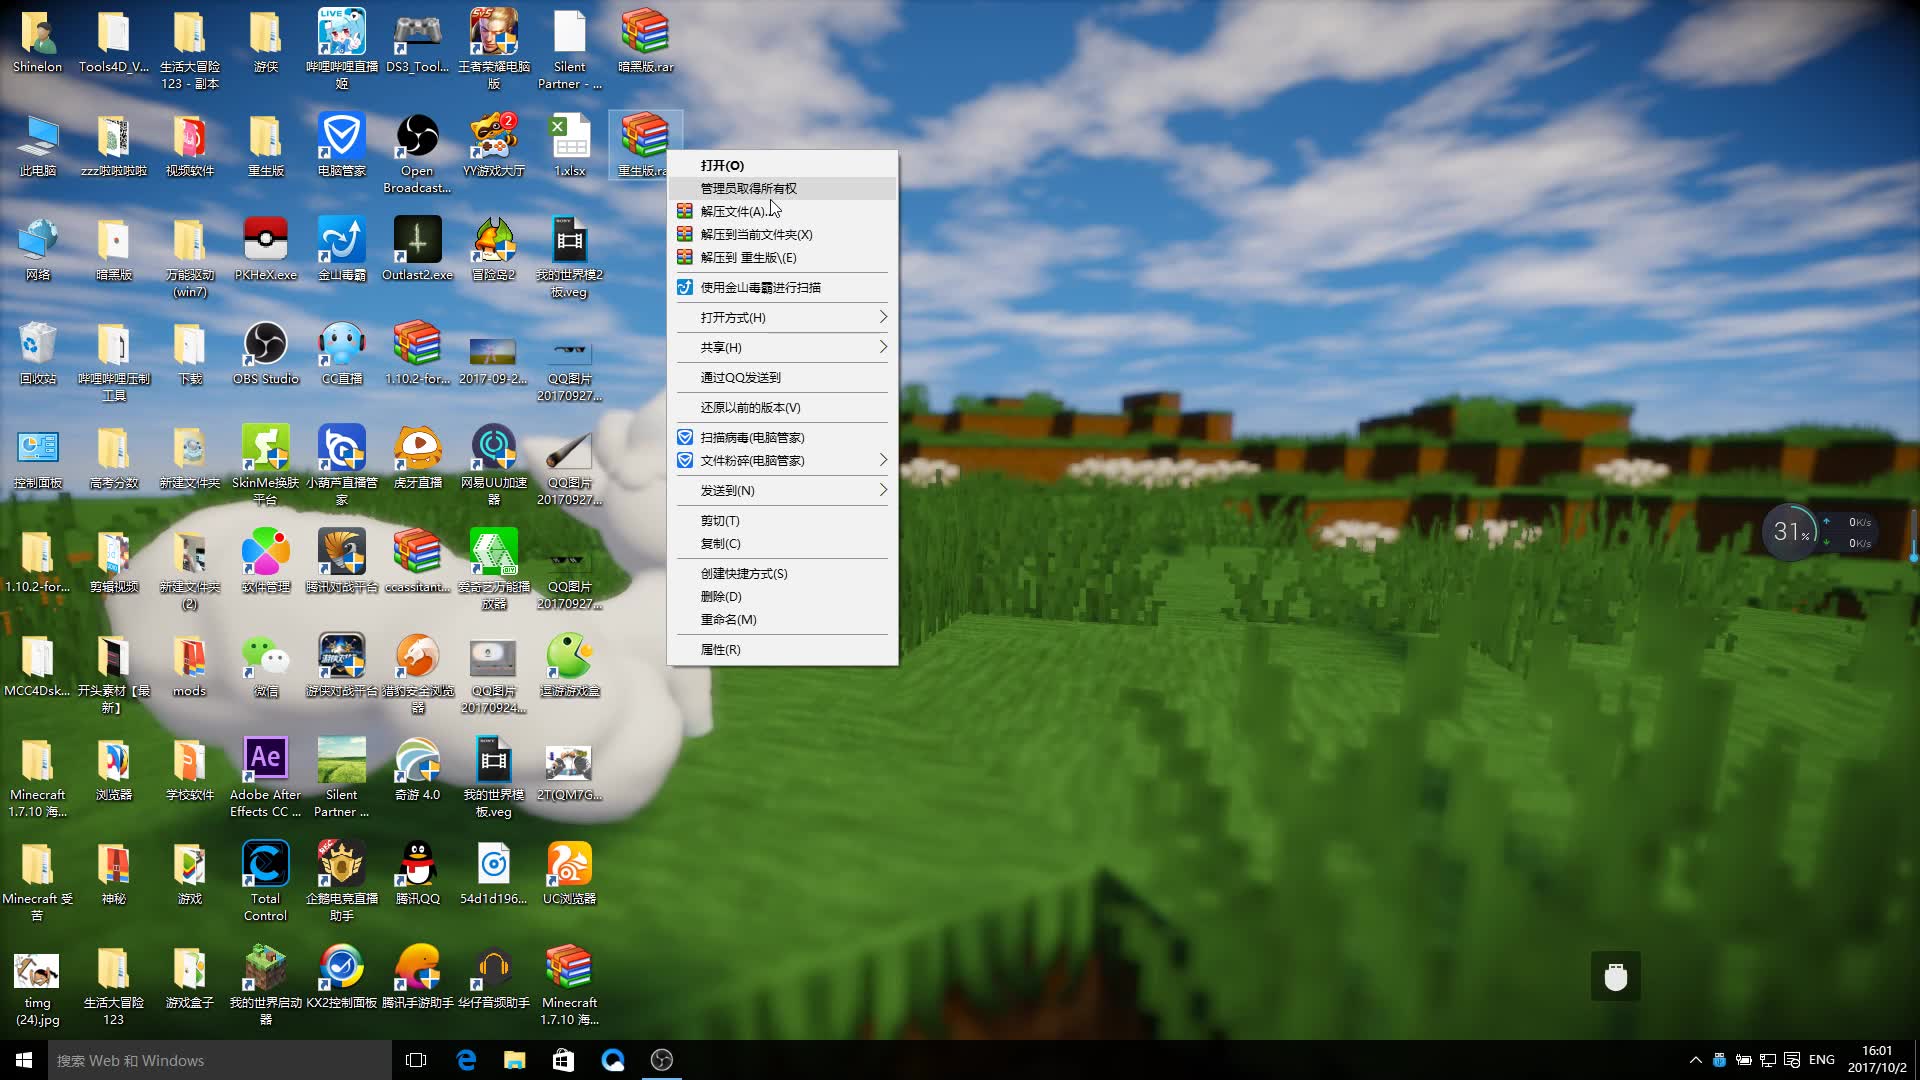Choose 复制(C) in the context menu
The width and height of the screenshot is (1920, 1080).
click(x=782, y=543)
